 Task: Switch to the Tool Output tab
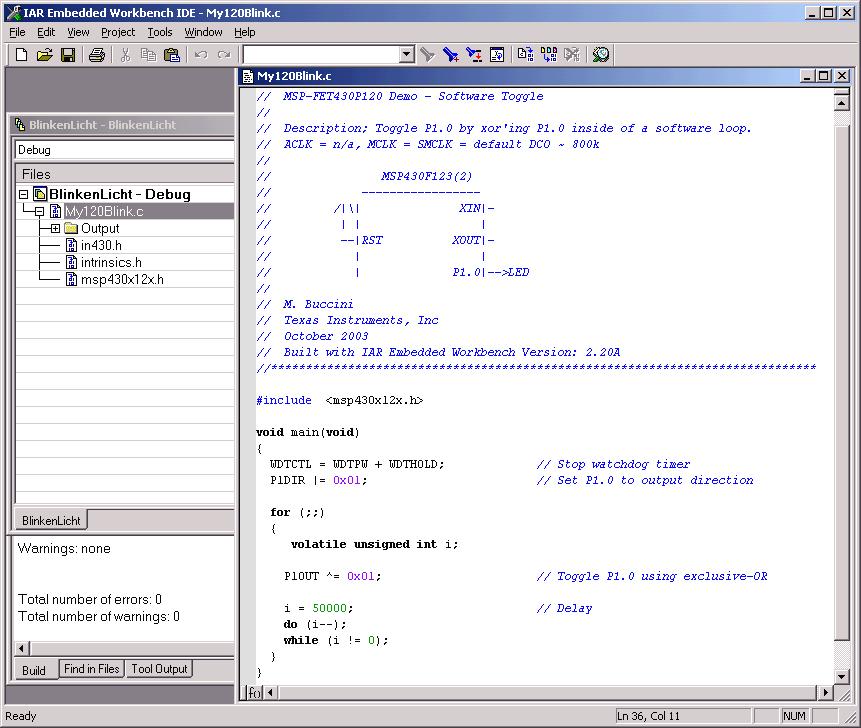pyautogui.click(x=159, y=669)
